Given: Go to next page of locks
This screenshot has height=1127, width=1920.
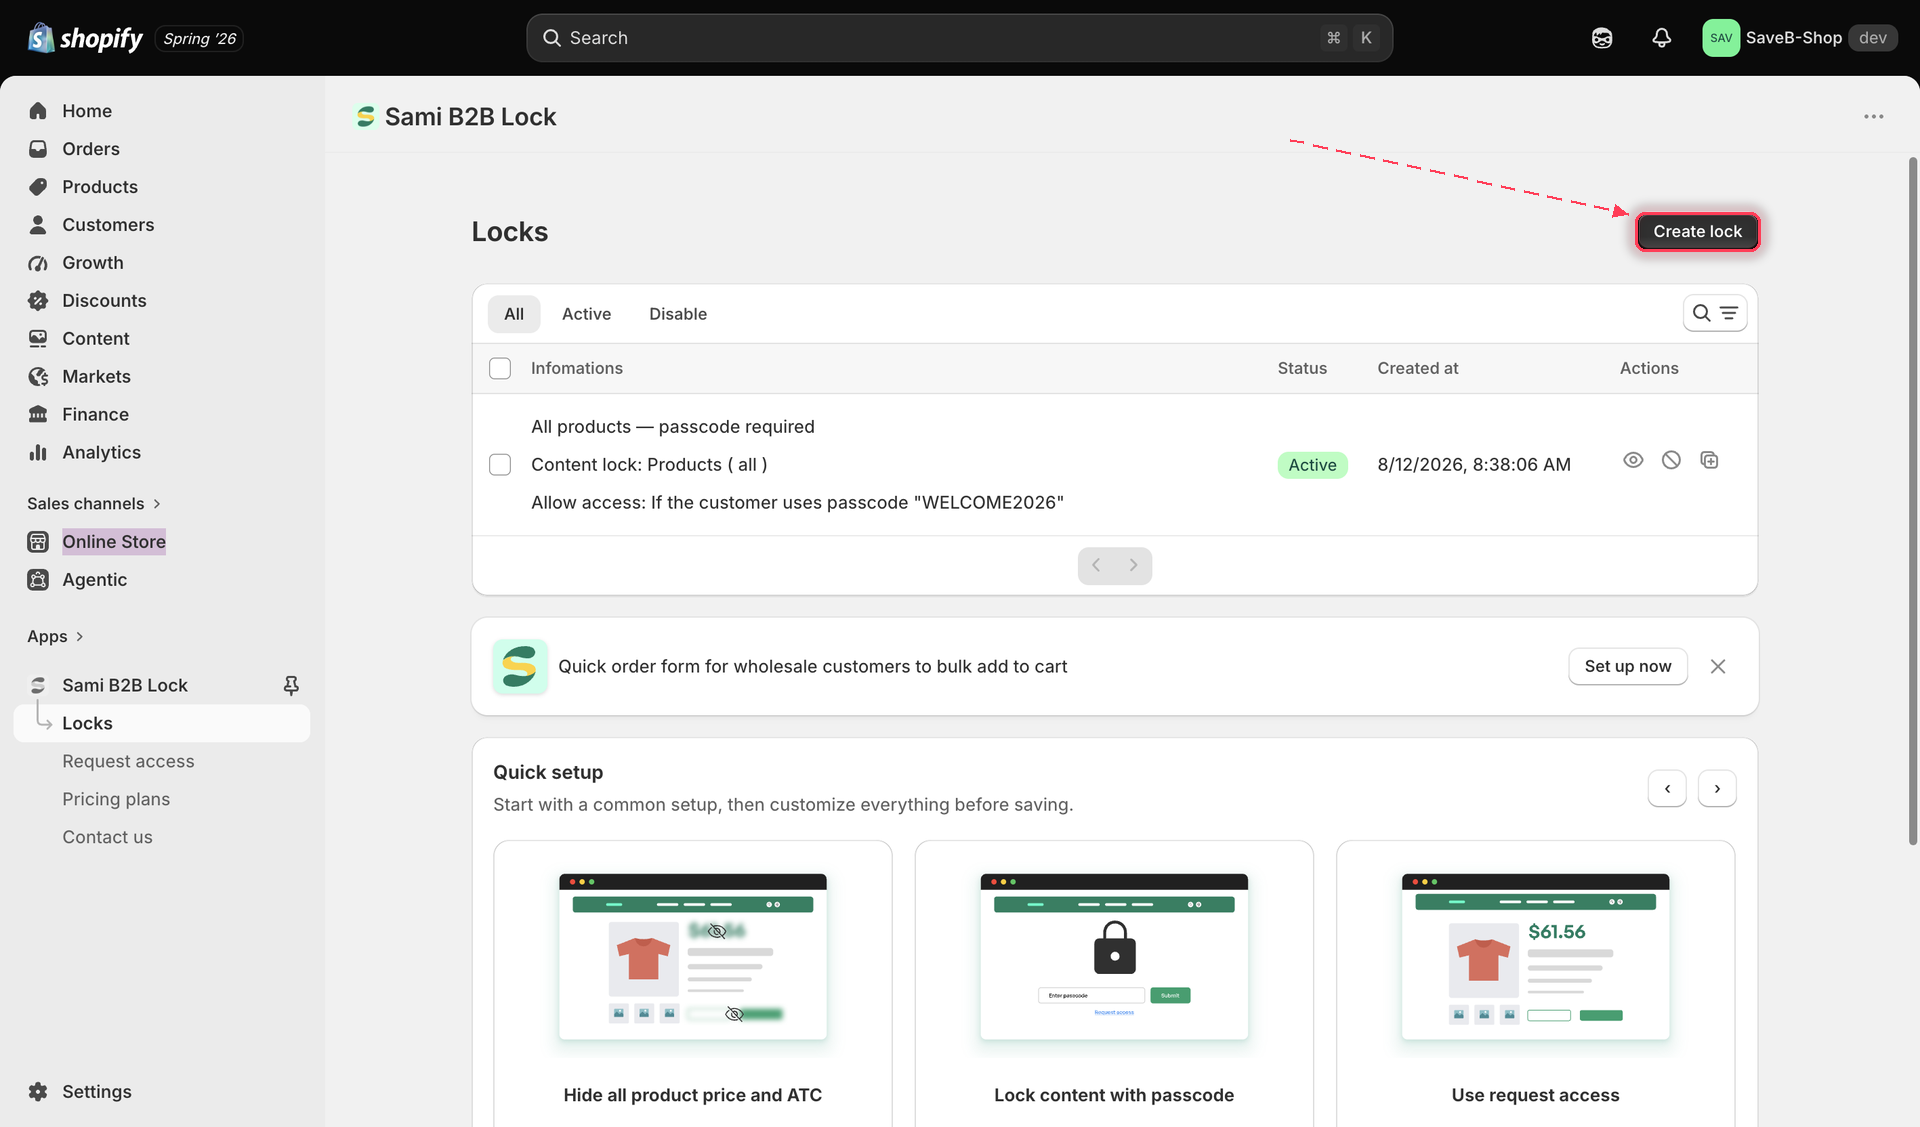Looking at the screenshot, I should [1133, 566].
